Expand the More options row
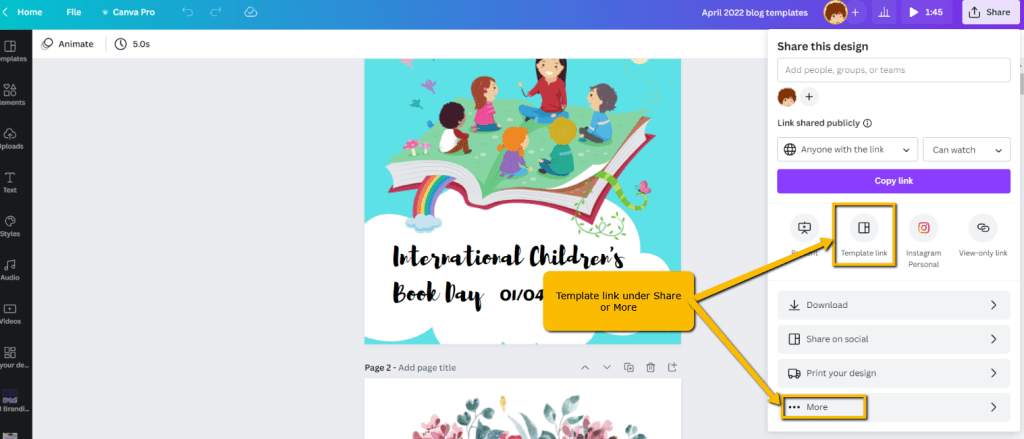The width and height of the screenshot is (1024, 439). 893,407
